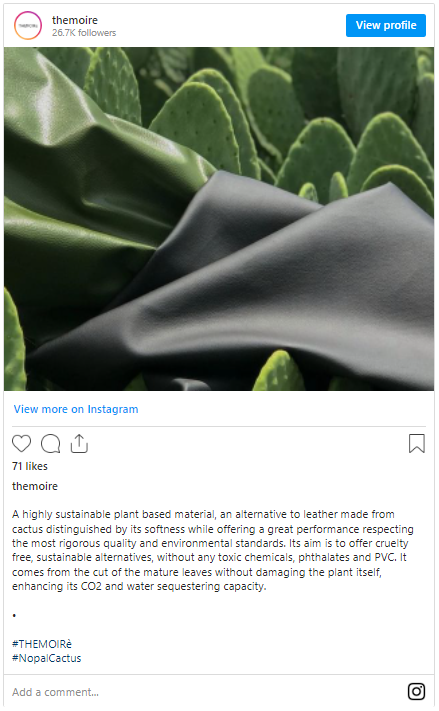Image resolution: width=439 pixels, height=711 pixels.
Task: Click the bullet separator below the caption
Action: tap(15, 615)
